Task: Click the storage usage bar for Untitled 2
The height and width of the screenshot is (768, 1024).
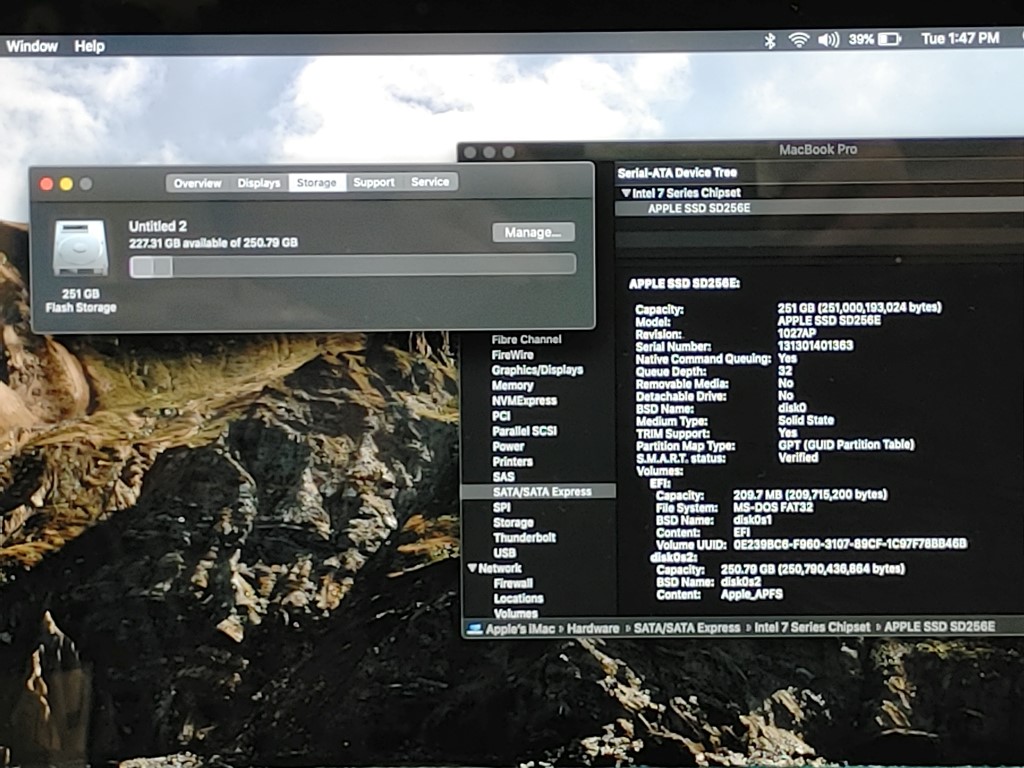Action: tap(353, 266)
